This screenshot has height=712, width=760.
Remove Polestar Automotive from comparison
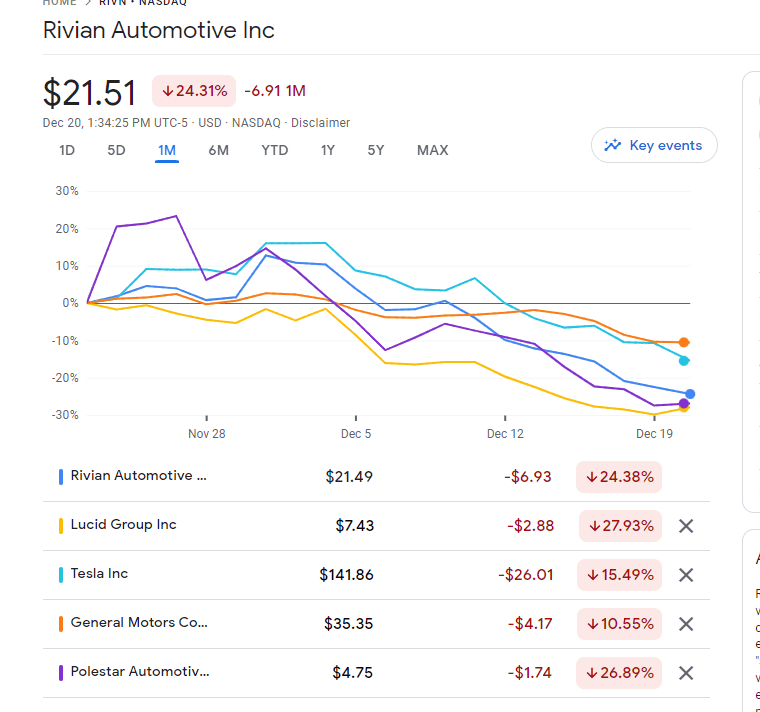coord(686,673)
